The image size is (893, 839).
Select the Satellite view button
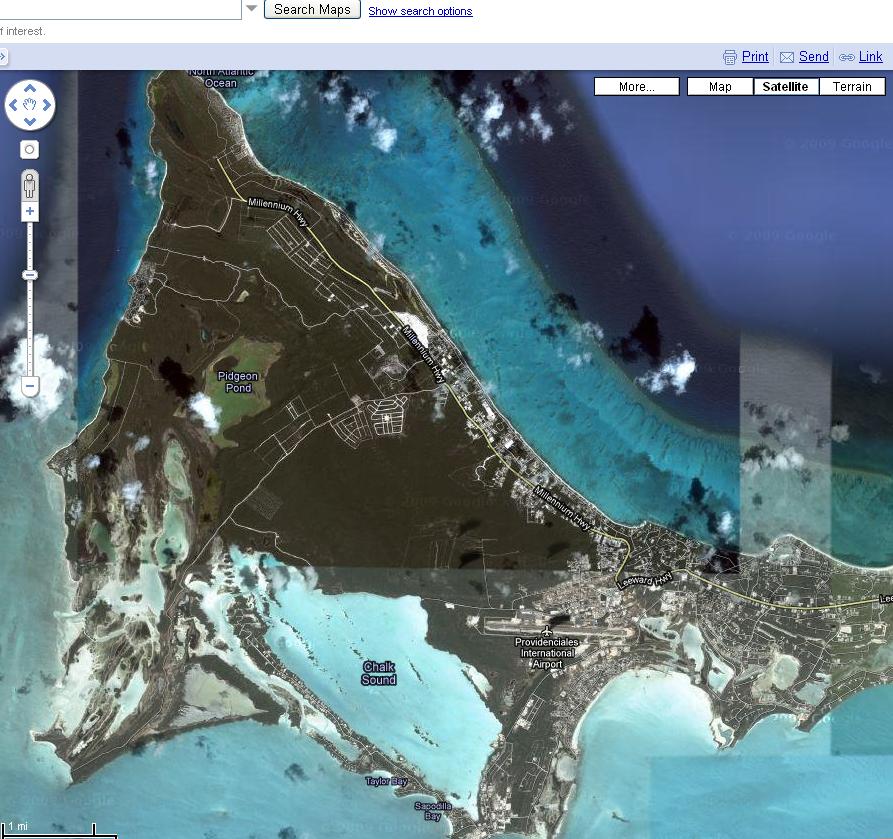785,87
